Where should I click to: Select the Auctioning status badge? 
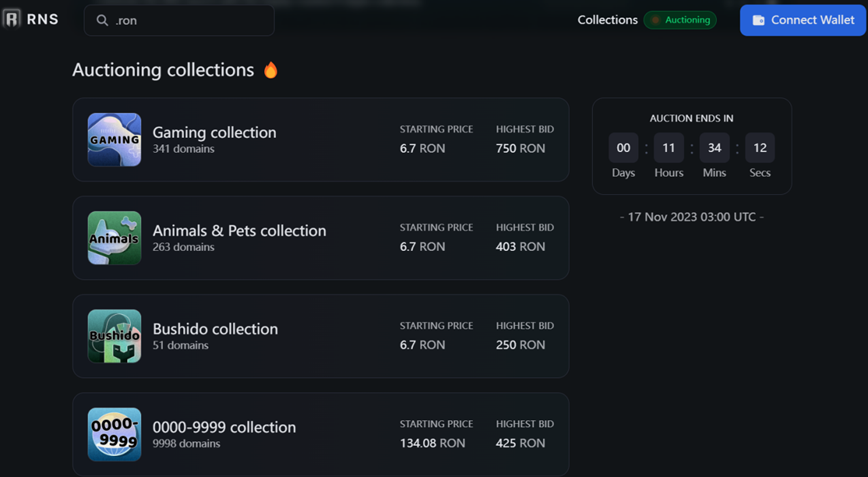tap(680, 20)
